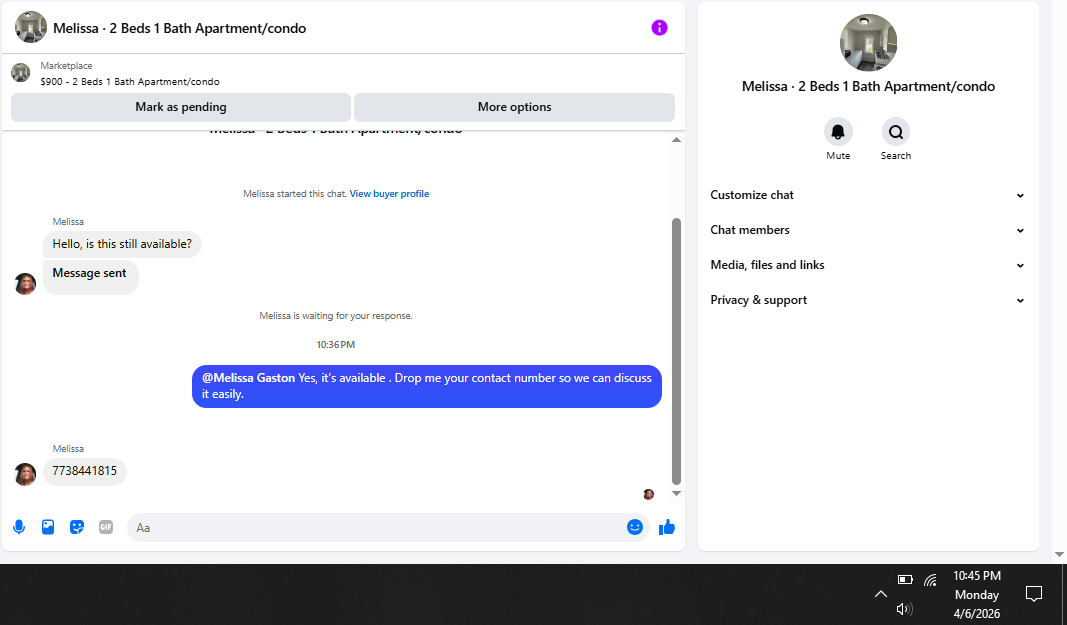Mark the listing as pending
This screenshot has height=625, width=1067.
181,107
